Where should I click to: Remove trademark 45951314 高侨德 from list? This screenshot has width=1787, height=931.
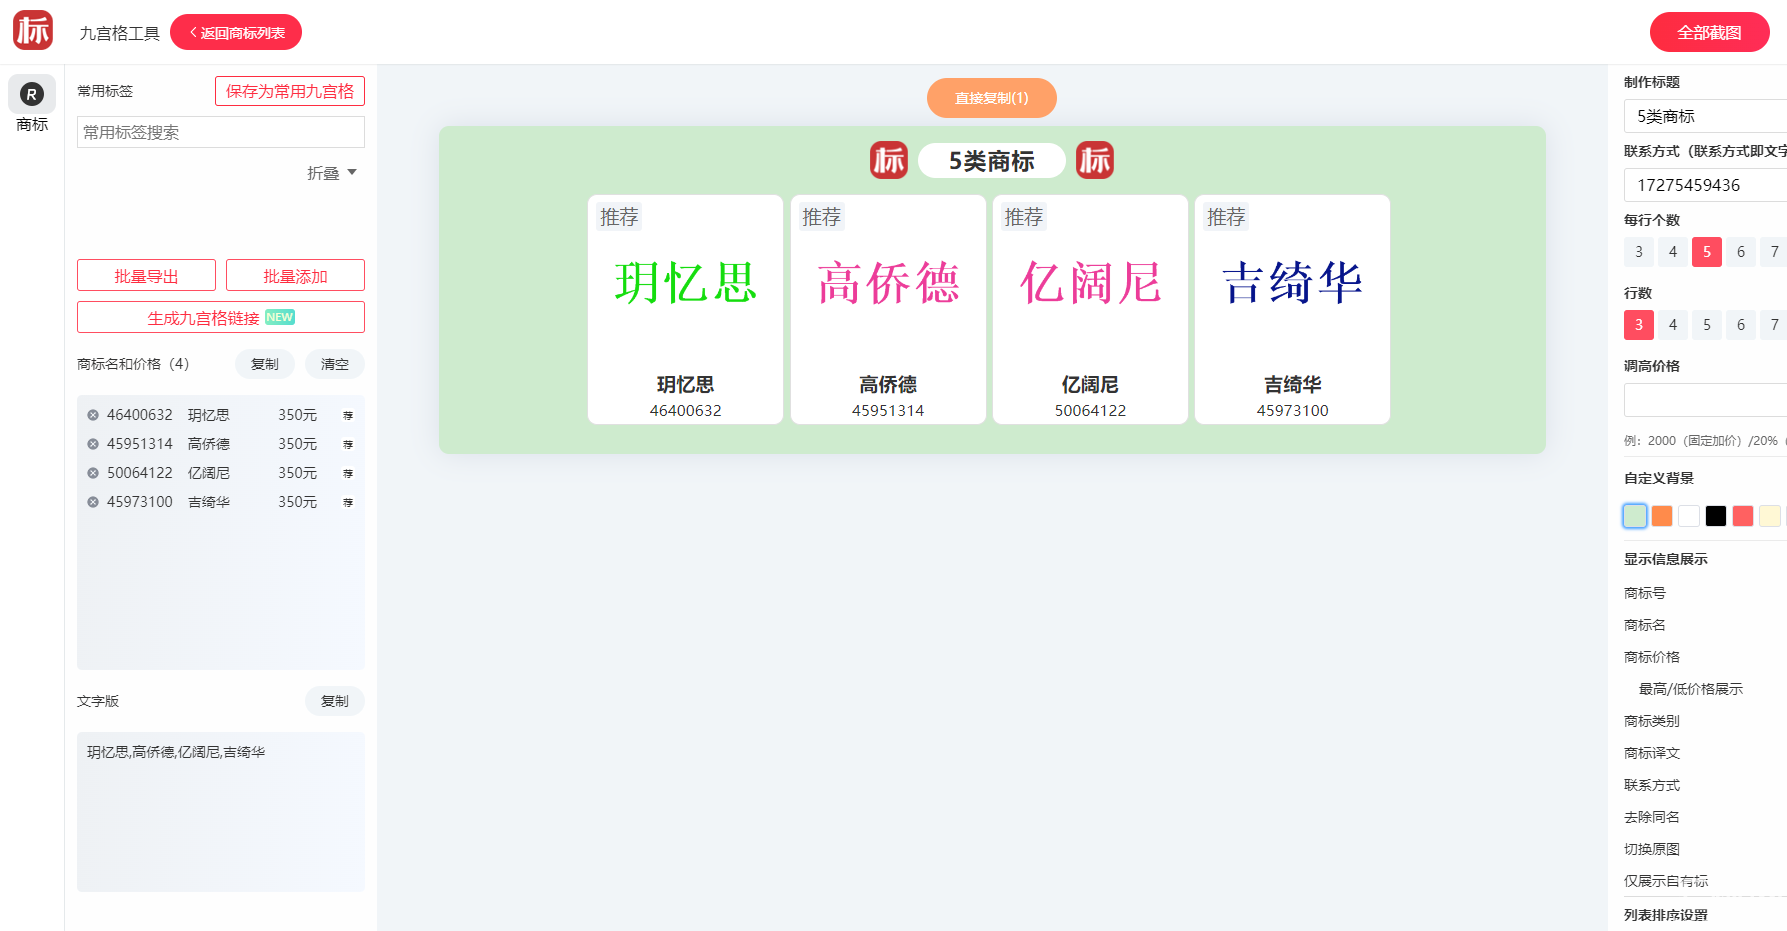[x=93, y=444]
